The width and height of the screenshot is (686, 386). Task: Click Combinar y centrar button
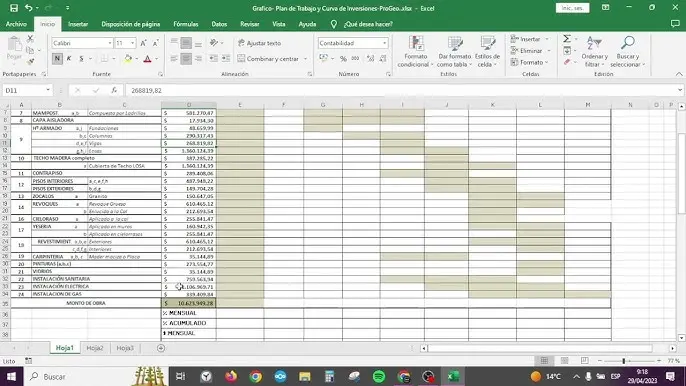pyautogui.click(x=268, y=58)
